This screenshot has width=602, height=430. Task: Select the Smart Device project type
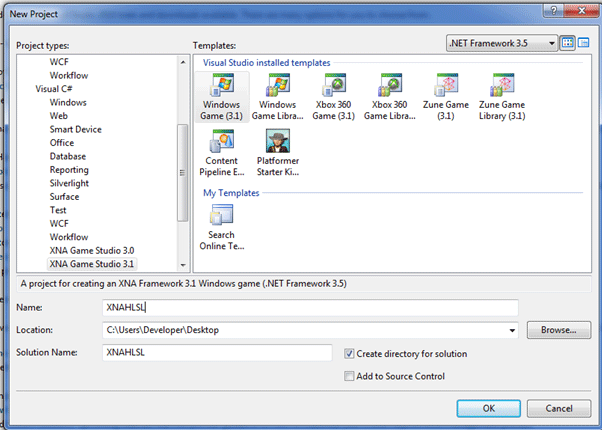pos(76,129)
